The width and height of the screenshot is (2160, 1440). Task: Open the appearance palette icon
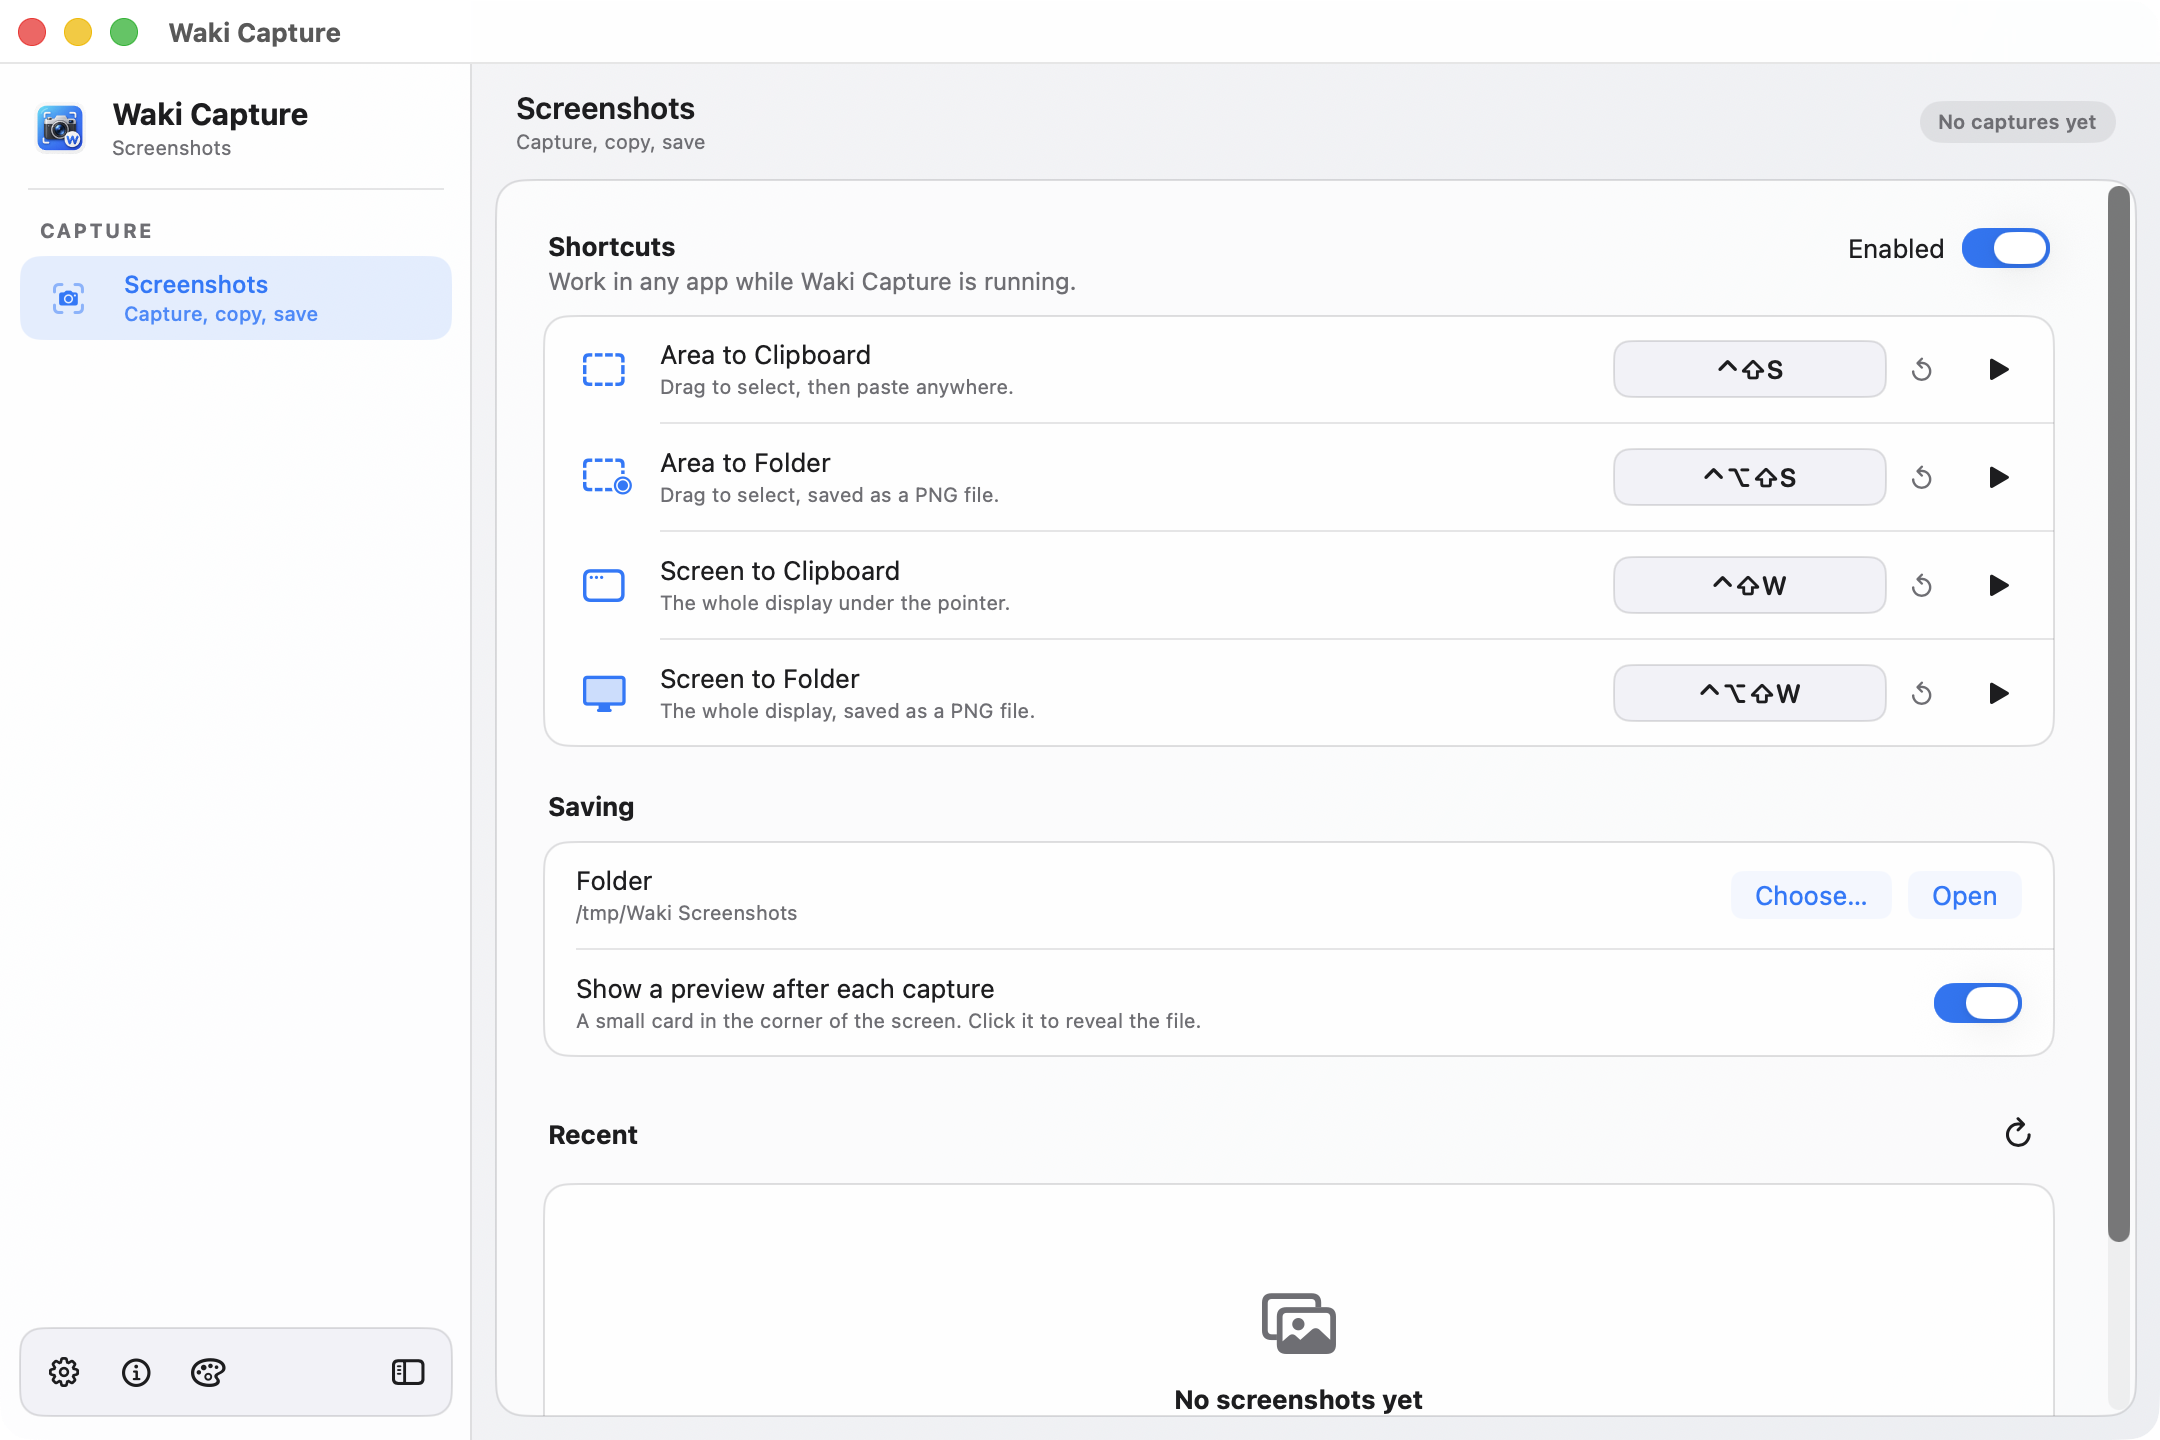coord(208,1372)
